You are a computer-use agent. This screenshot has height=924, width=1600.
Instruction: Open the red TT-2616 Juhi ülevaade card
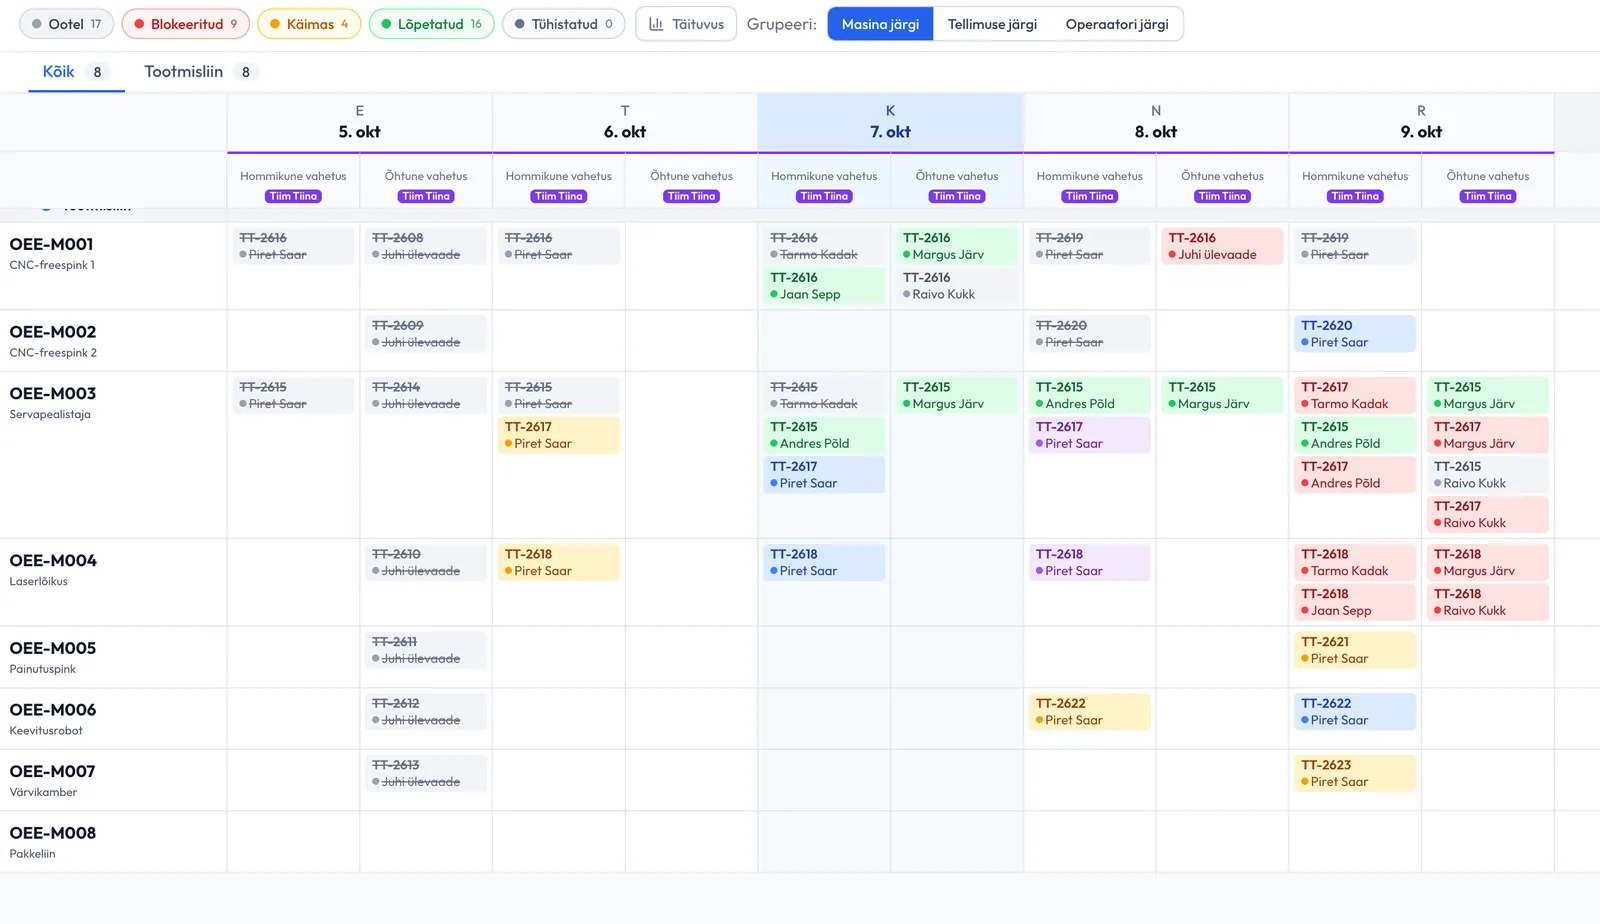1222,246
